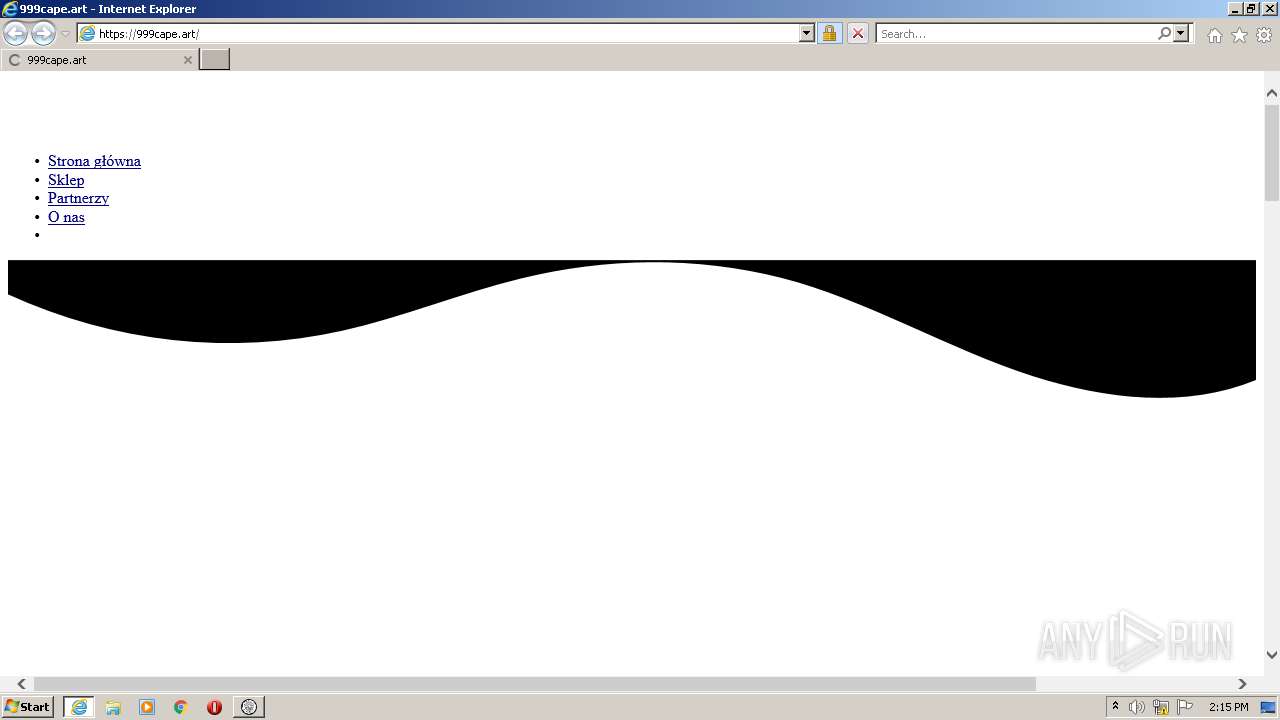
Task: Close the 999cape.art tab
Action: point(187,60)
